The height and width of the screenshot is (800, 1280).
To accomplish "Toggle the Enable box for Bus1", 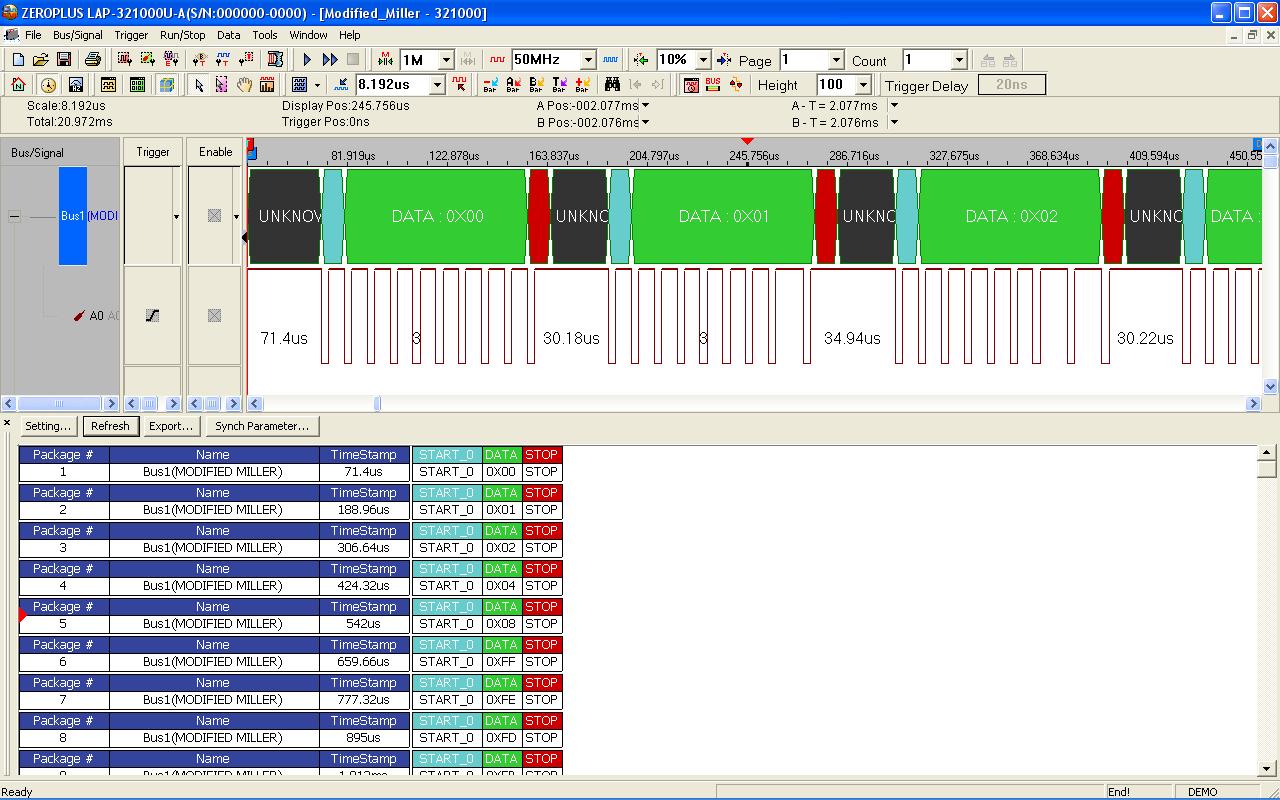I will point(214,216).
